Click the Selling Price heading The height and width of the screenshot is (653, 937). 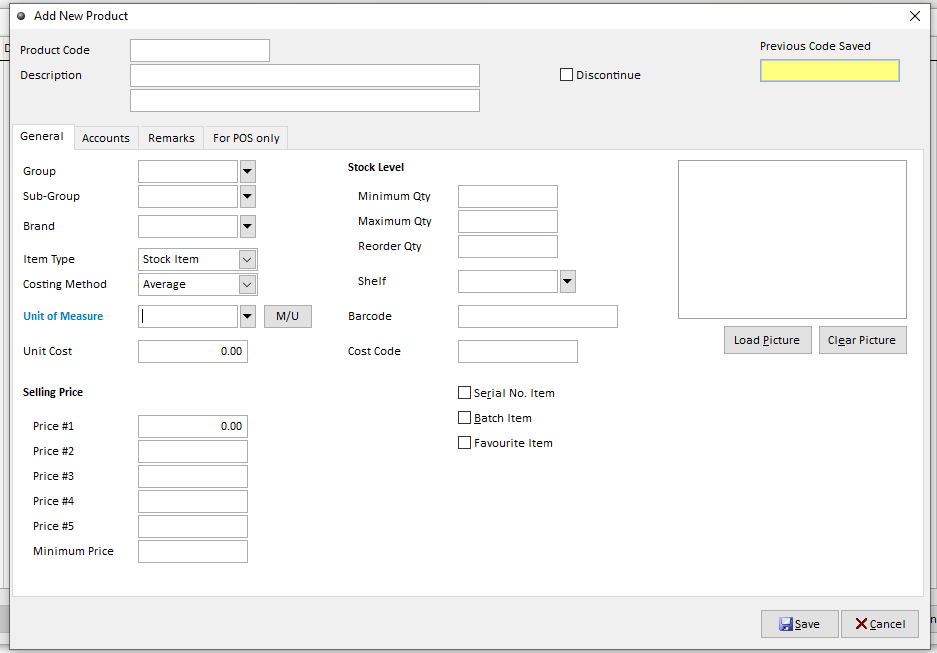click(x=53, y=392)
